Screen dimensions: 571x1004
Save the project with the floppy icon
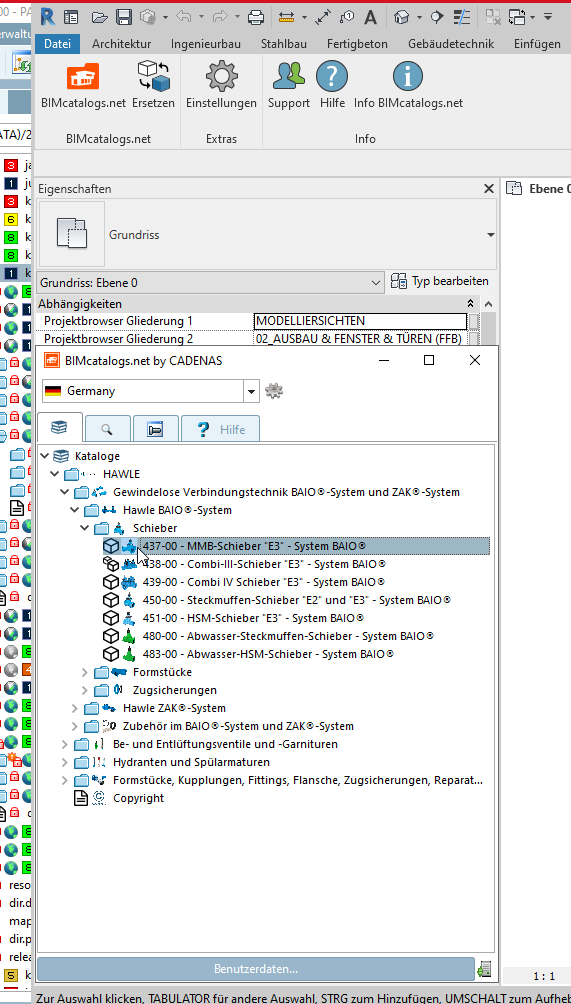(124, 17)
